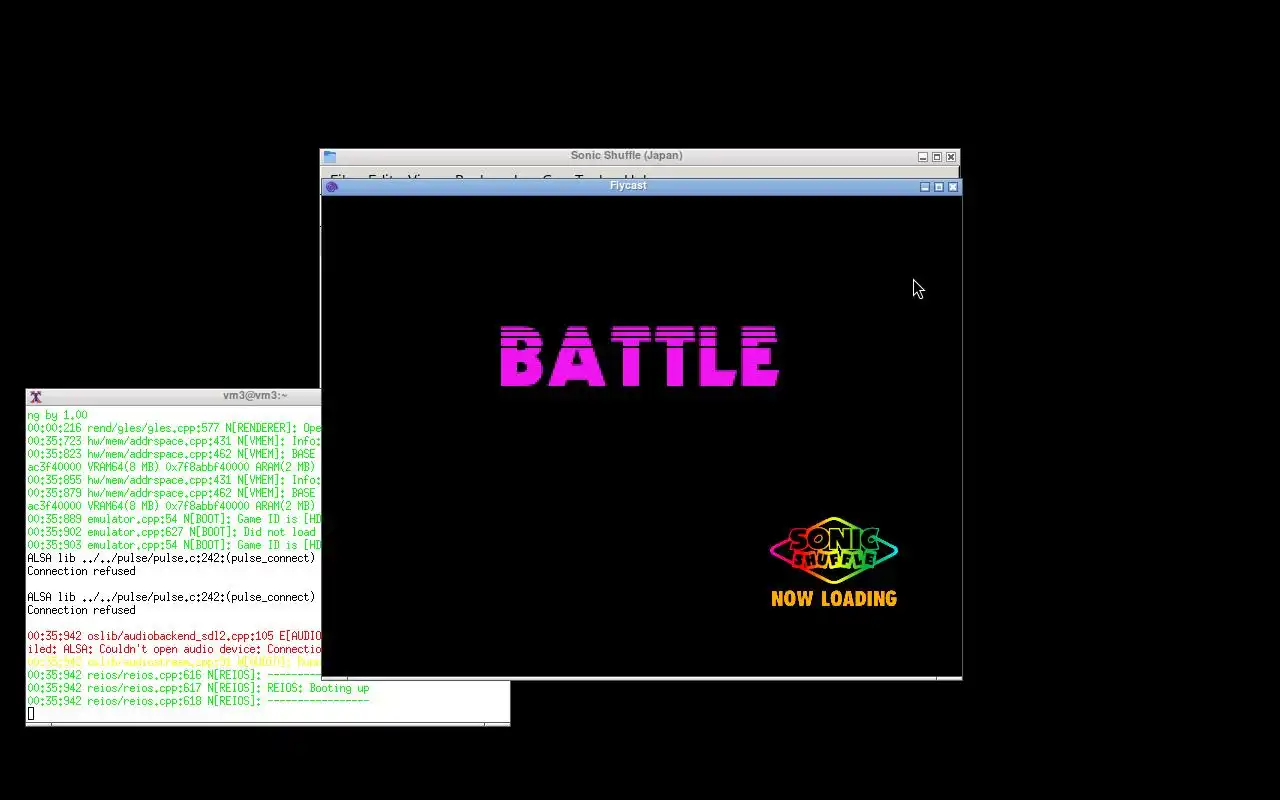
Task: Click the terminal cursor block at the prompt
Action: click(x=31, y=714)
